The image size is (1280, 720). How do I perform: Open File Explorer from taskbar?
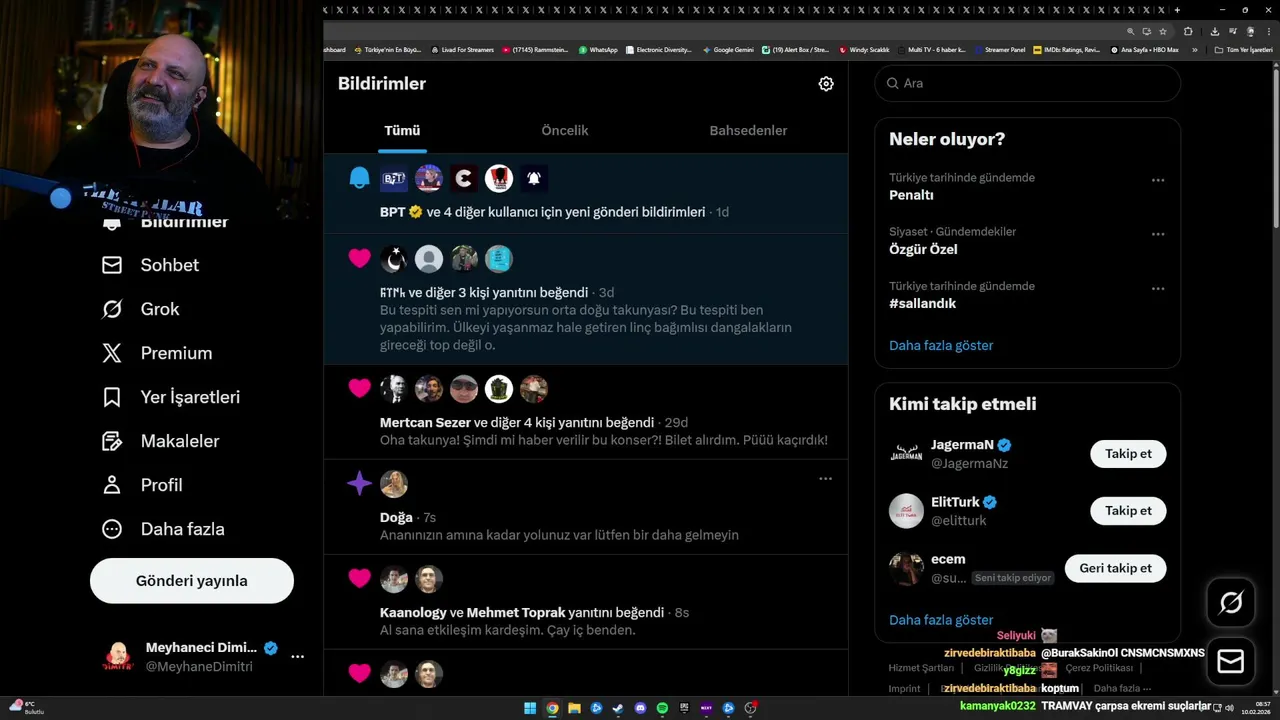click(x=574, y=709)
